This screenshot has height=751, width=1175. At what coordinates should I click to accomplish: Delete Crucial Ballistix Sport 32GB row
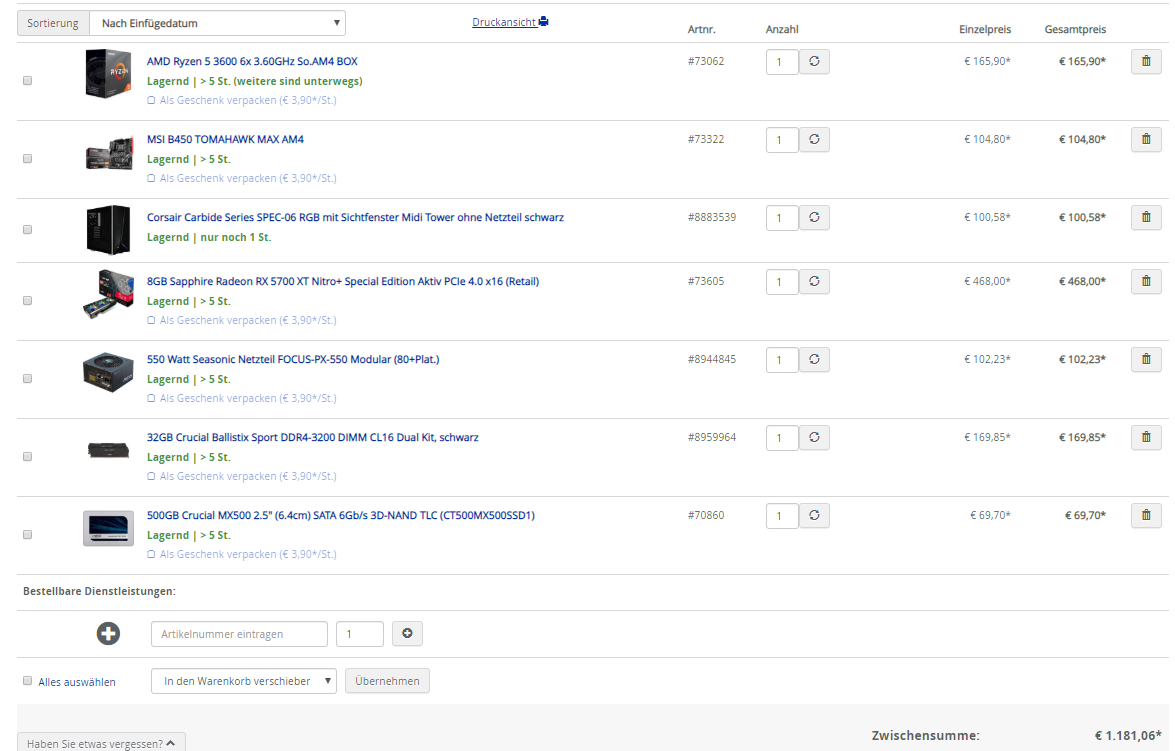(1146, 437)
